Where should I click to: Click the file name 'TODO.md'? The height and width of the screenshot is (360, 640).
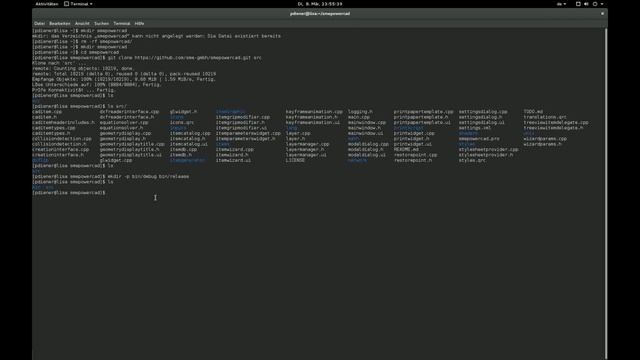pos(533,111)
